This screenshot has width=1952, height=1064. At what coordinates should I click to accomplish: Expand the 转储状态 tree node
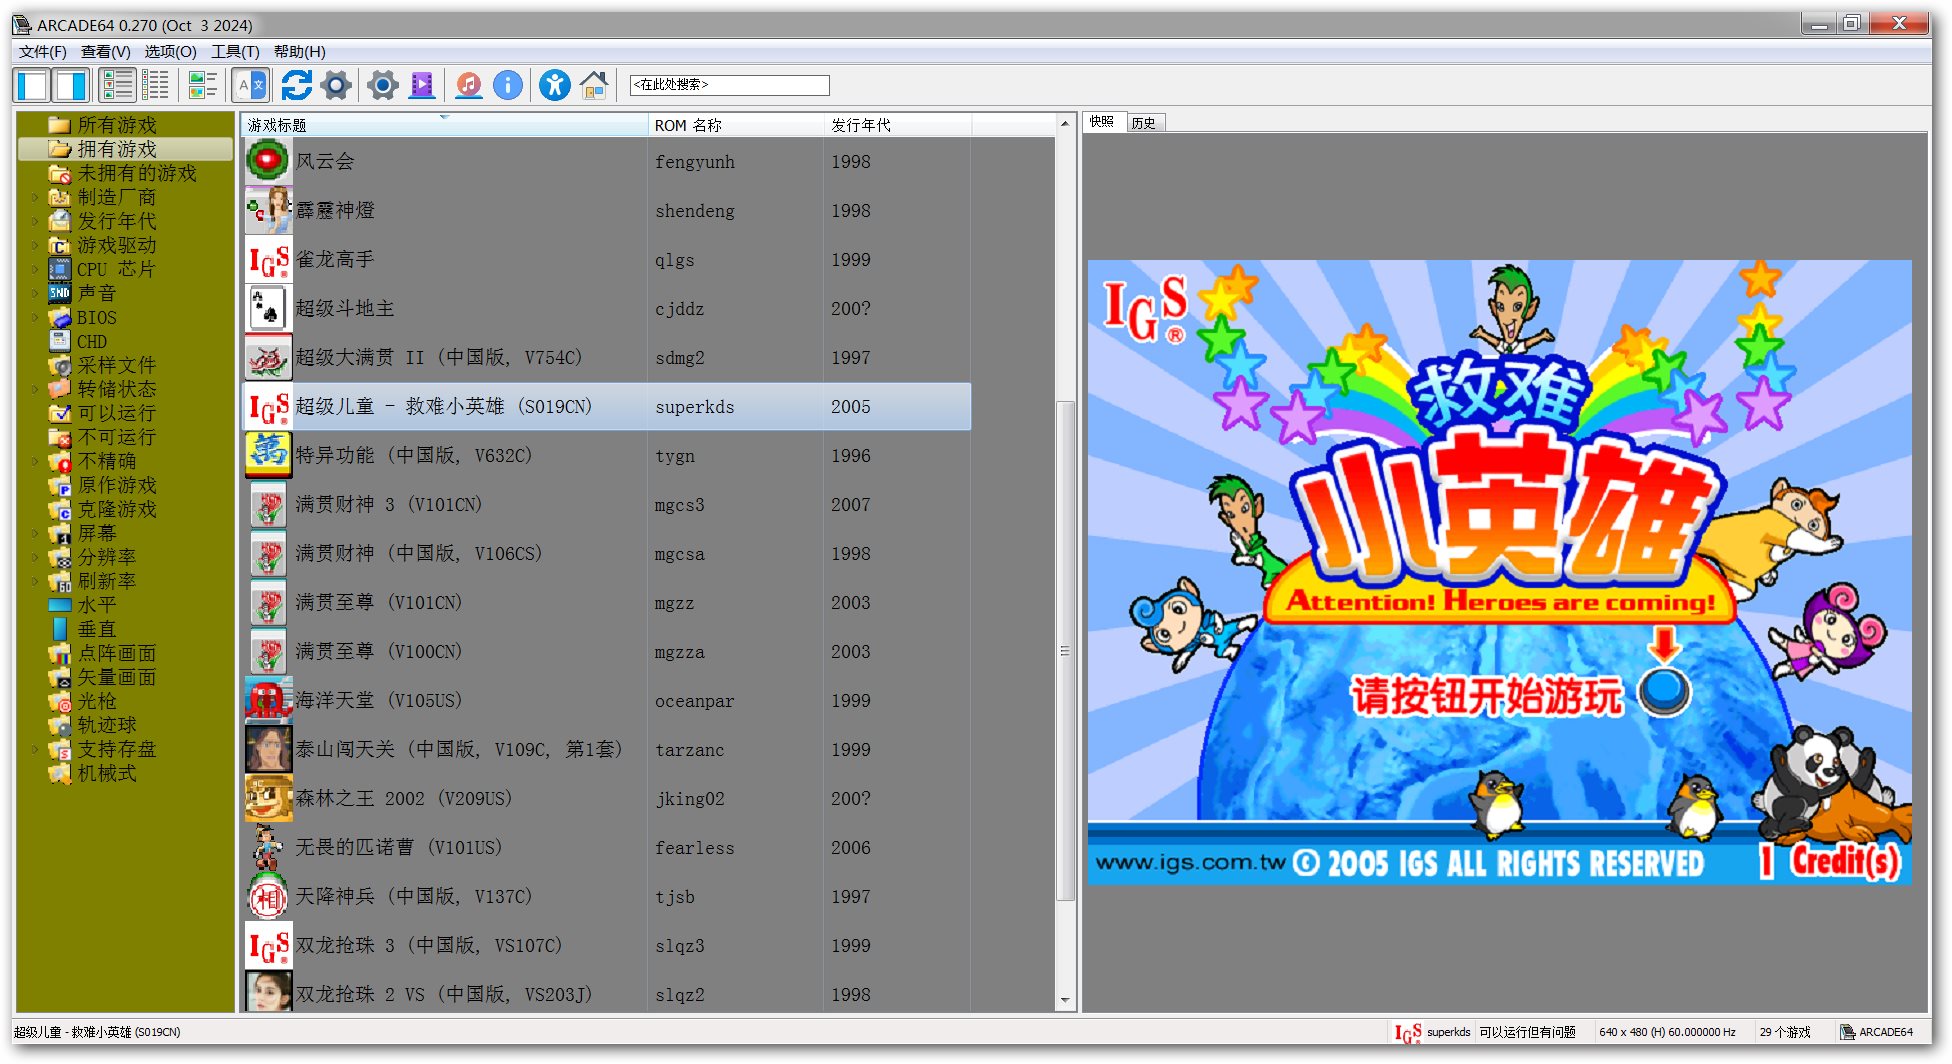pyautogui.click(x=35, y=389)
